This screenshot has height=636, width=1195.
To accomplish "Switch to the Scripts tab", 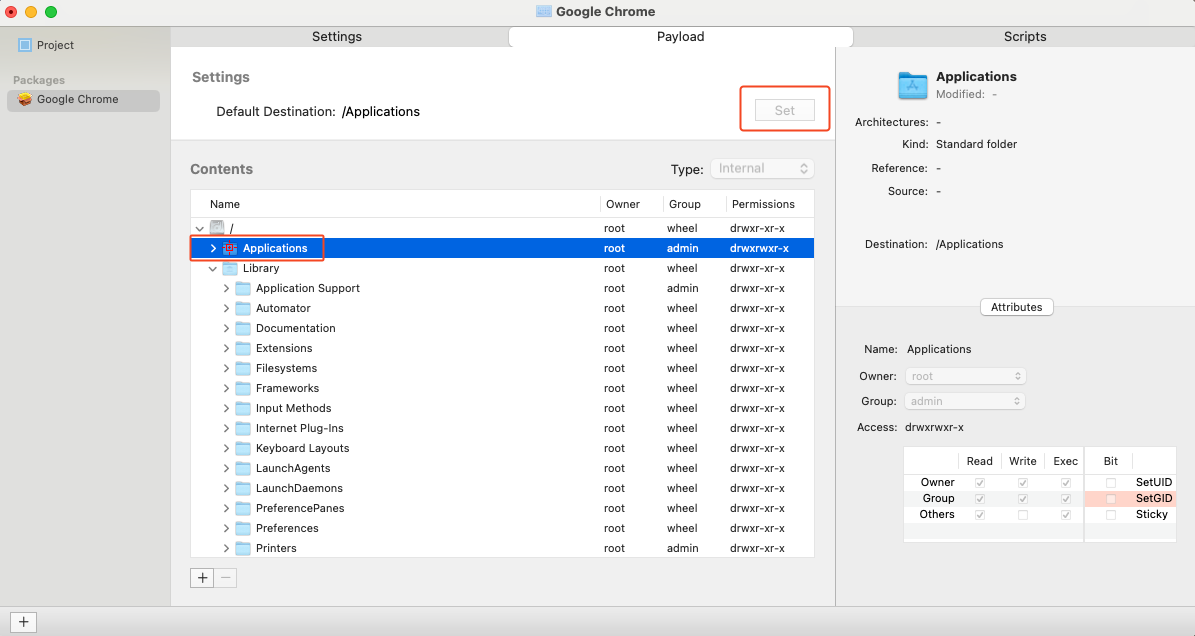I will click(x=1025, y=37).
